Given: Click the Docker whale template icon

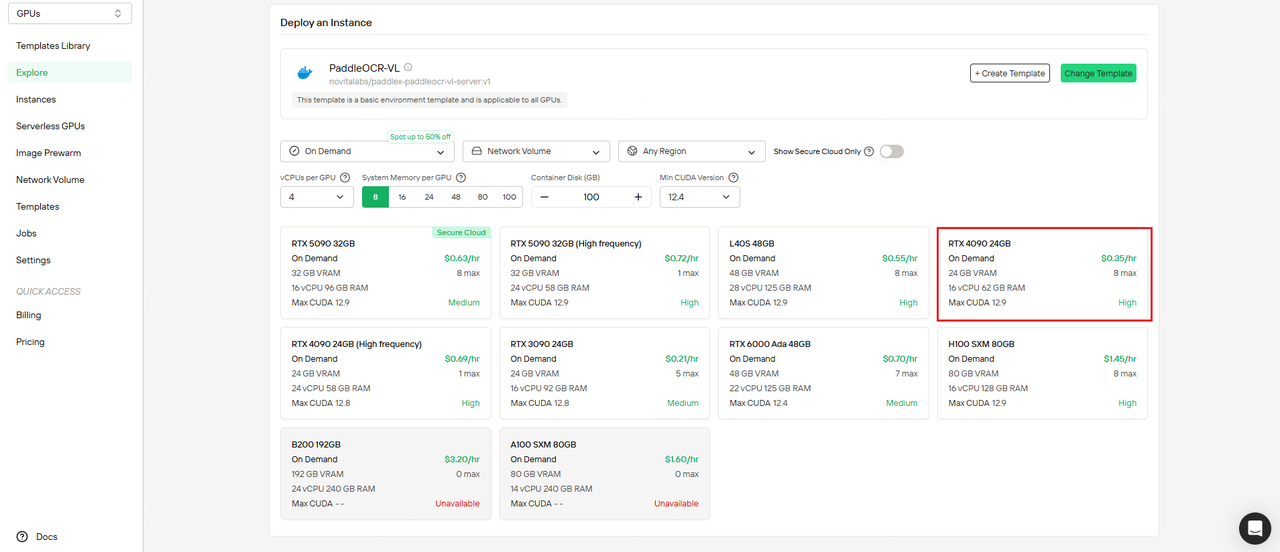Looking at the screenshot, I should (305, 73).
